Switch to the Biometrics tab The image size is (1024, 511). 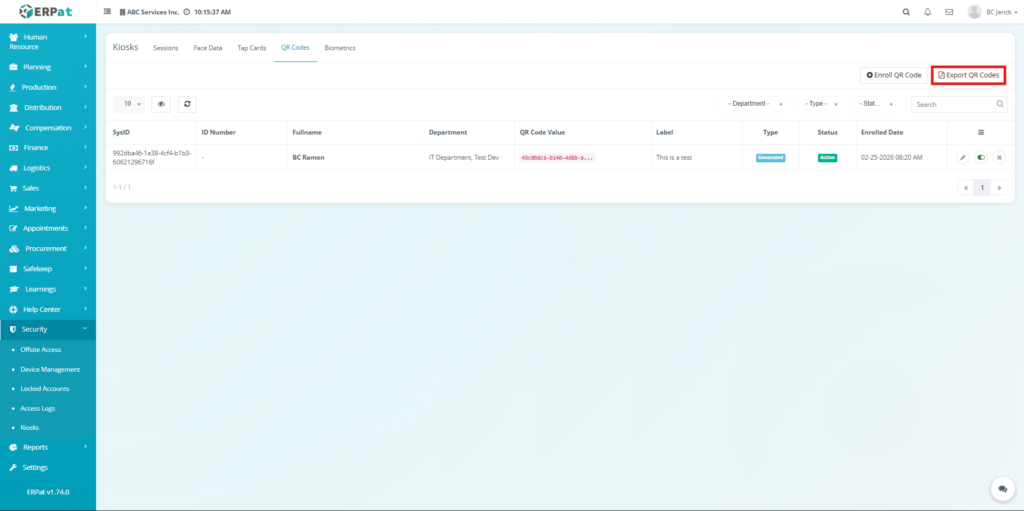pyautogui.click(x=340, y=48)
